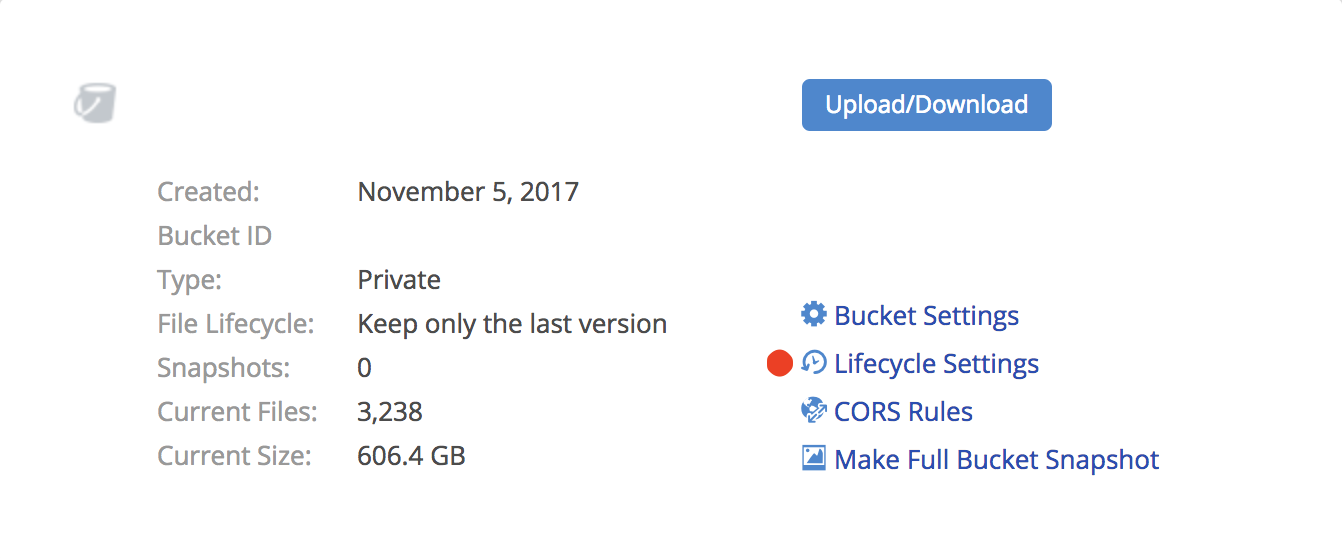Click the snapshot picture icon
This screenshot has width=1342, height=558.
tap(814, 459)
